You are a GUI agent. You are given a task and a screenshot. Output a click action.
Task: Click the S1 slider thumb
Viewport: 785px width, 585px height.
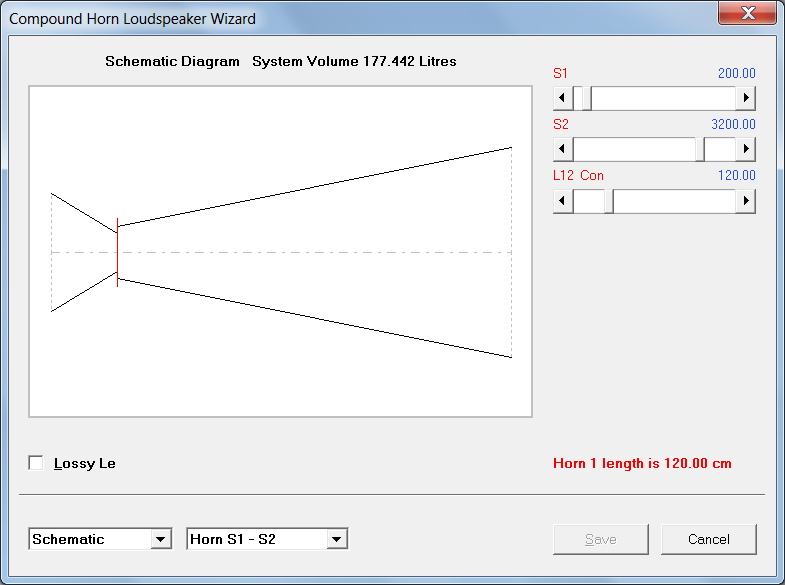[x=587, y=98]
